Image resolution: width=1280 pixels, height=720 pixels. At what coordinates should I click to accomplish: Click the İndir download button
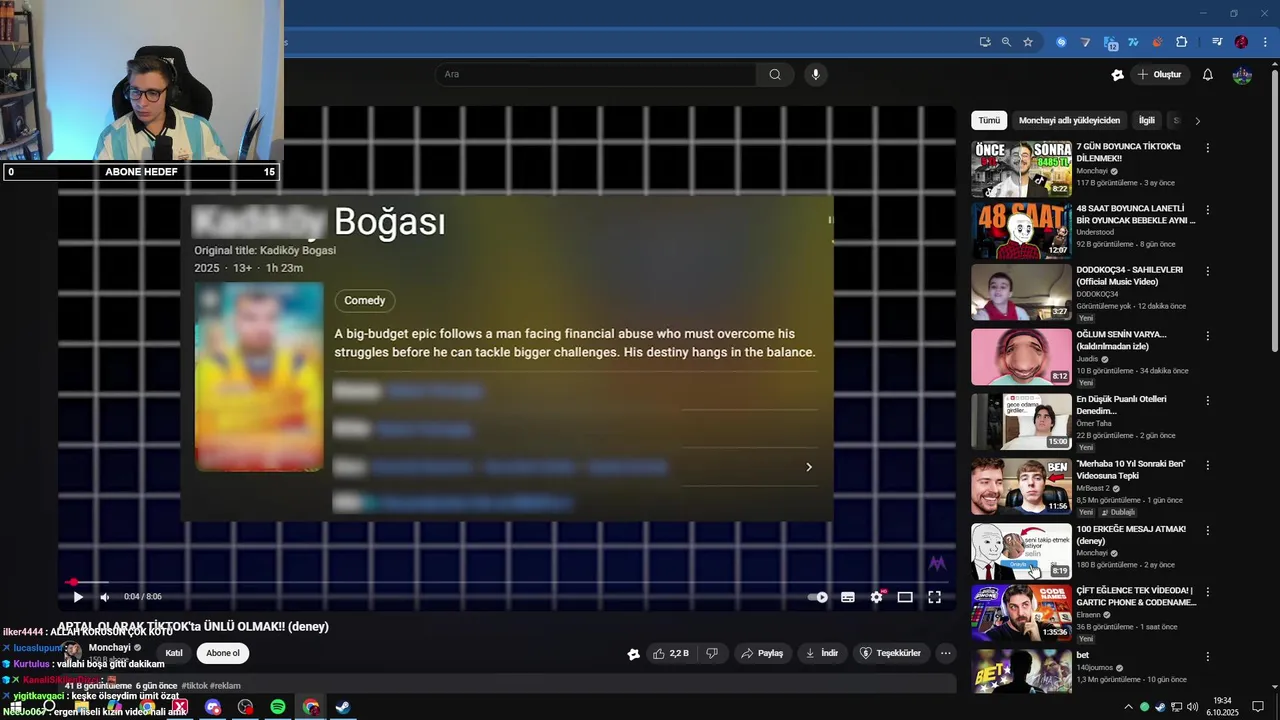822,653
